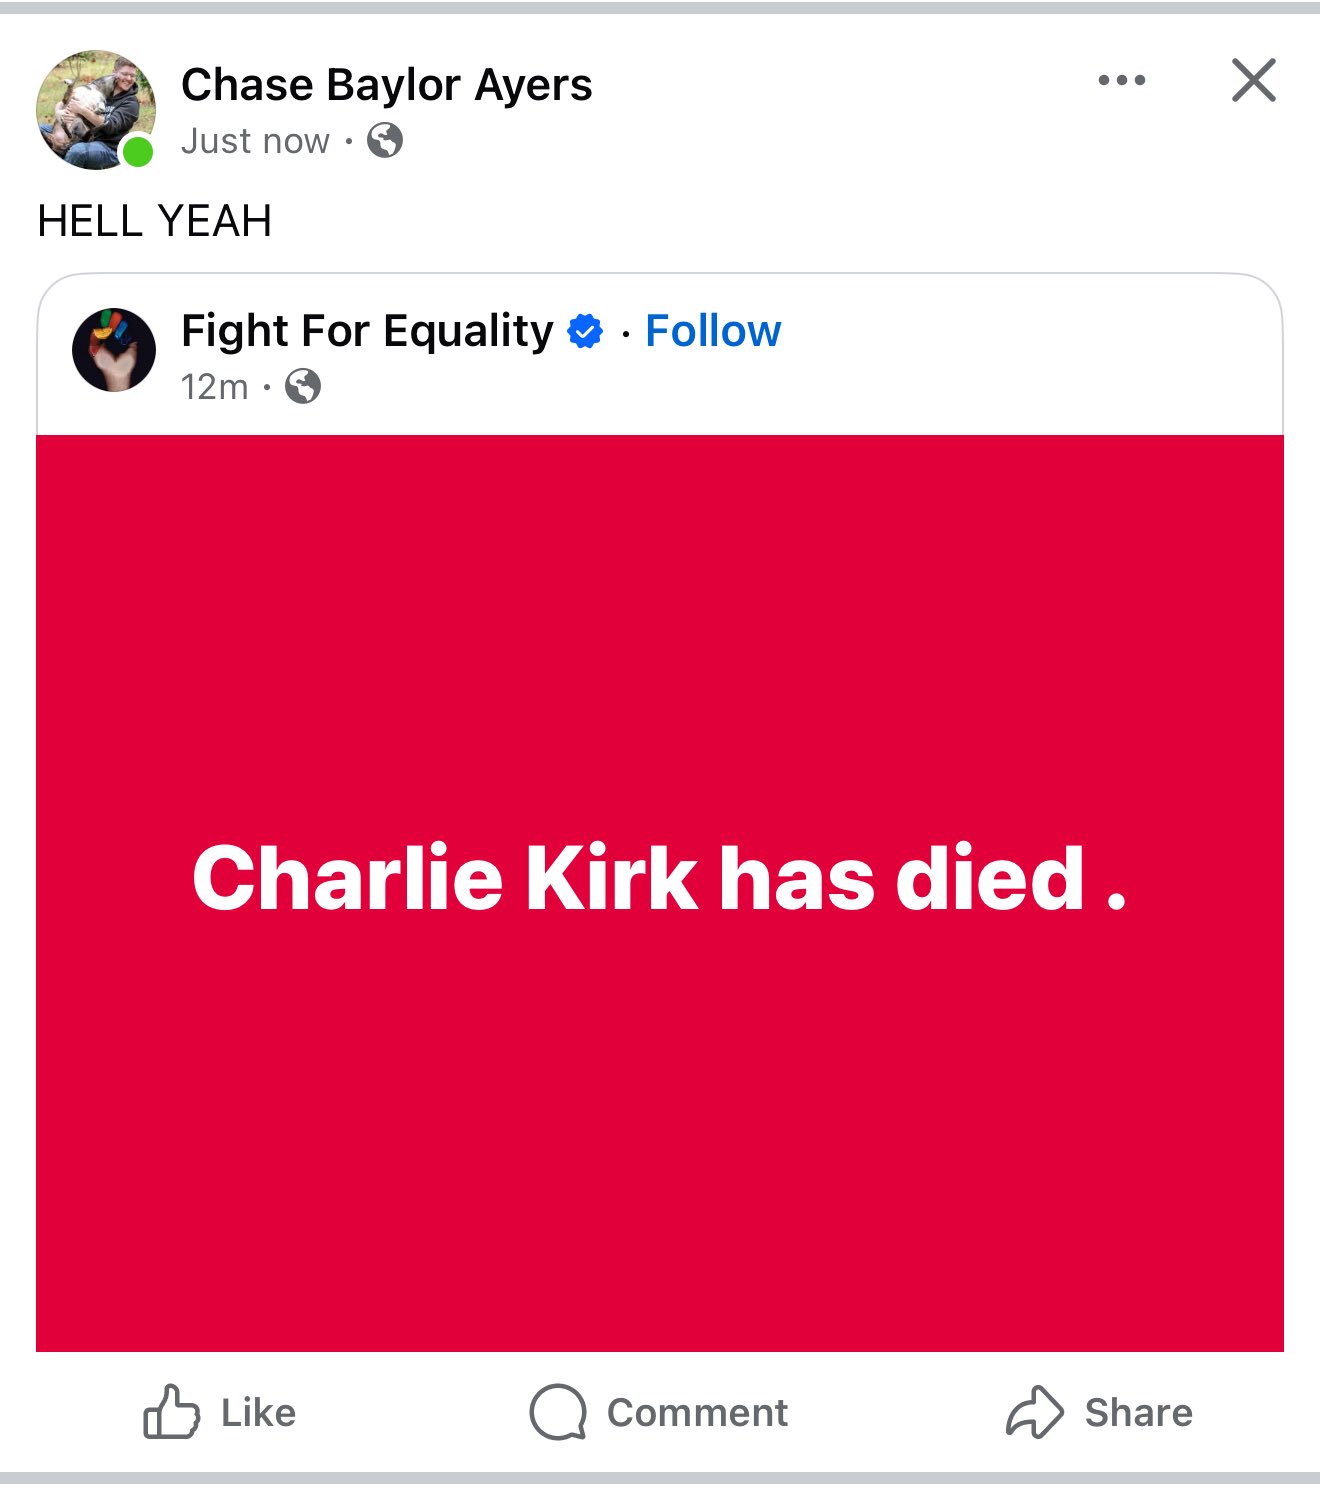Click the Like label text
This screenshot has height=1492, width=1320.
258,1413
